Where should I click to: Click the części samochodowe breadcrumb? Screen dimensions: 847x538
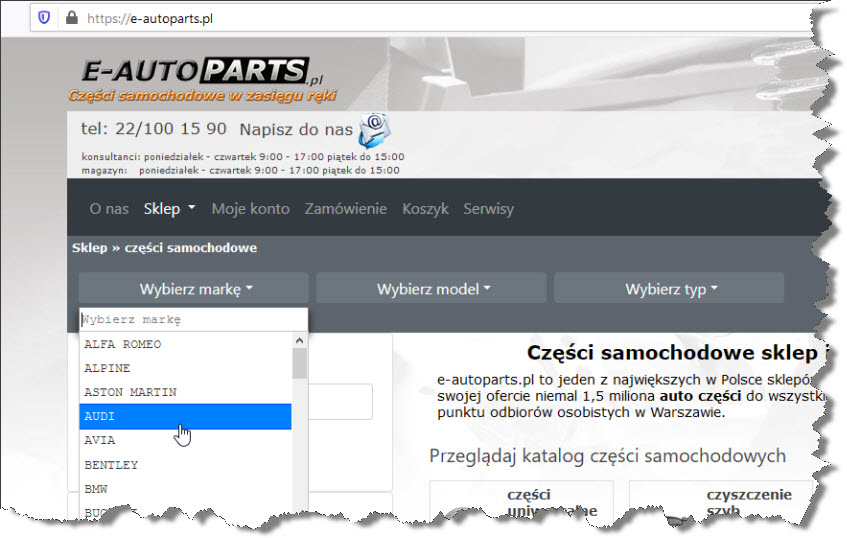pos(191,248)
